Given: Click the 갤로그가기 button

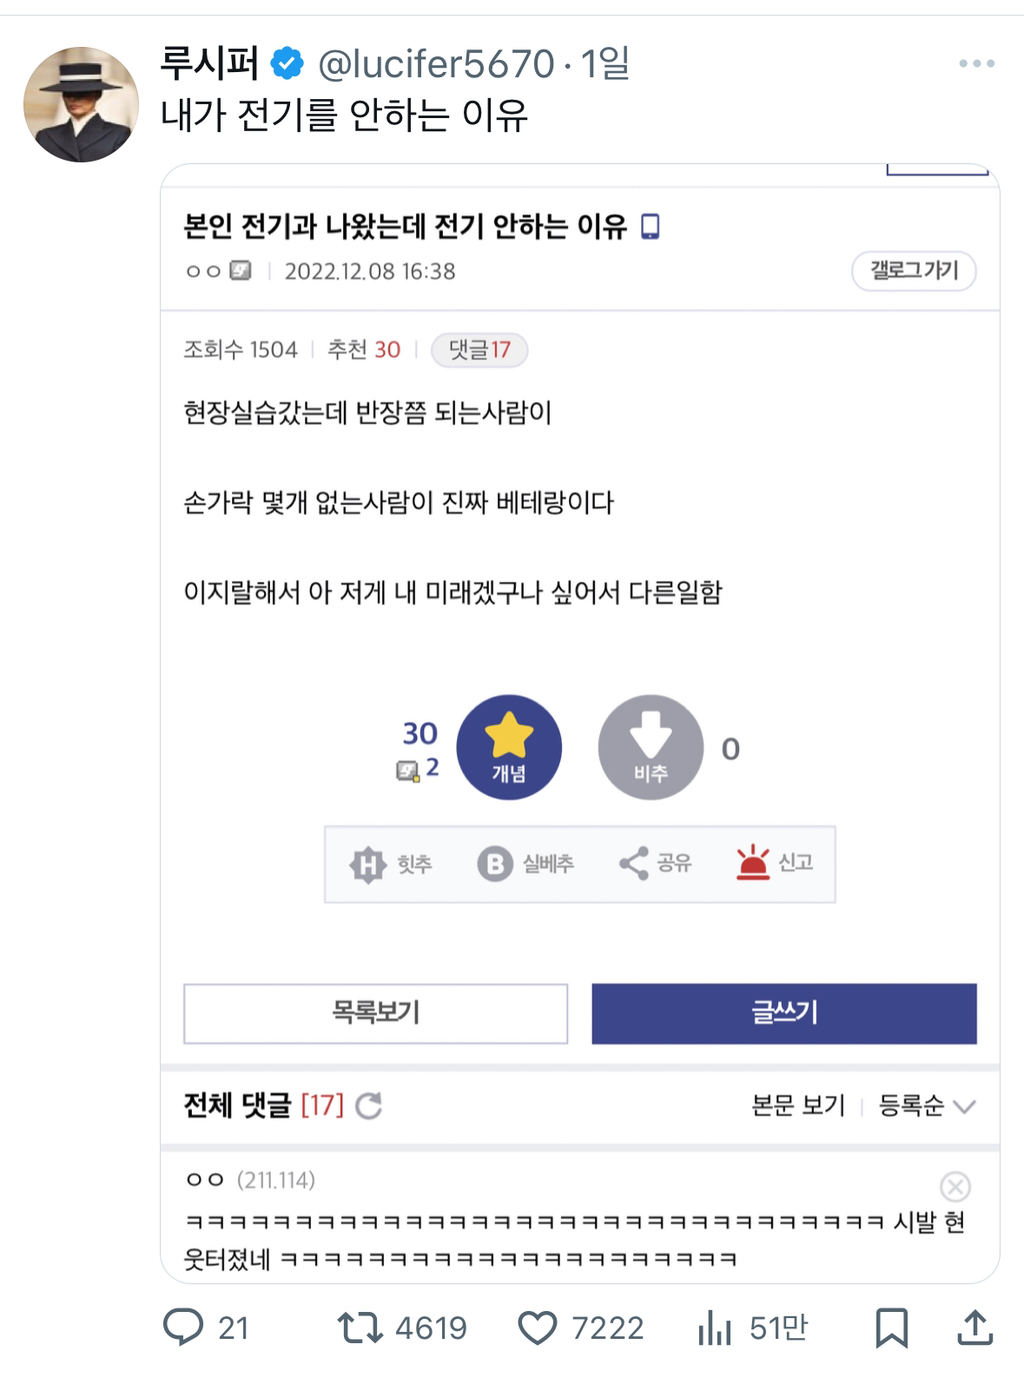Looking at the screenshot, I should pos(914,270).
